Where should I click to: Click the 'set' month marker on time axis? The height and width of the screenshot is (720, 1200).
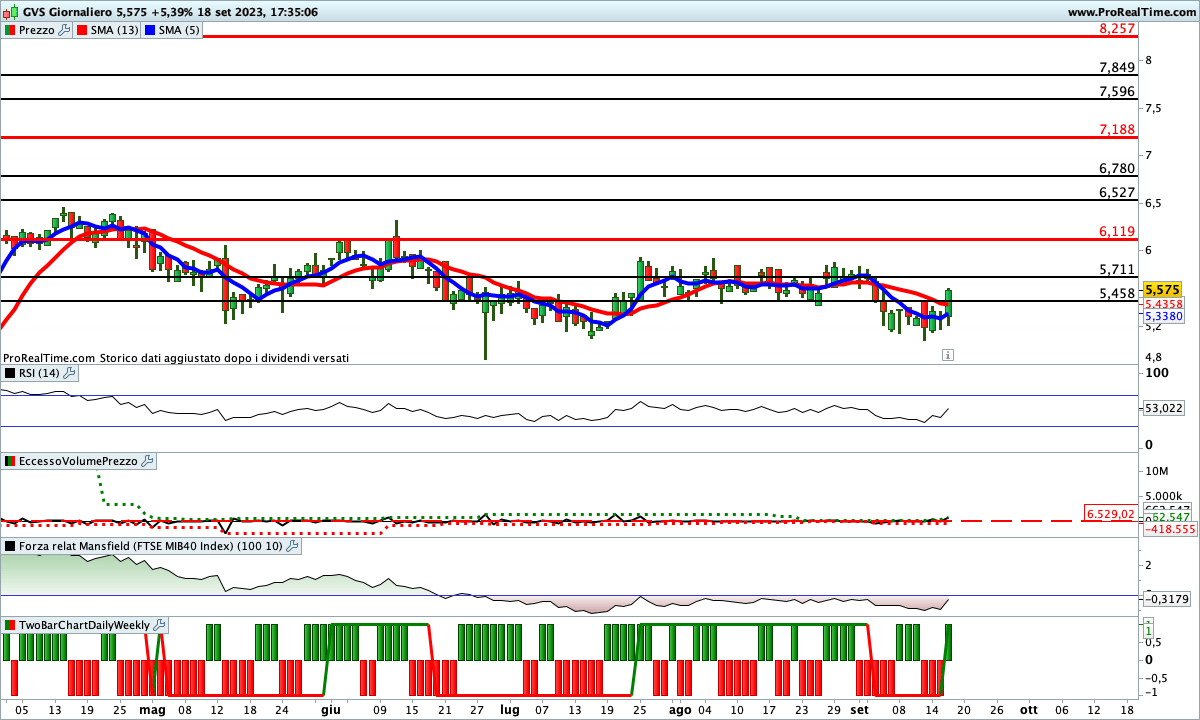(x=859, y=709)
